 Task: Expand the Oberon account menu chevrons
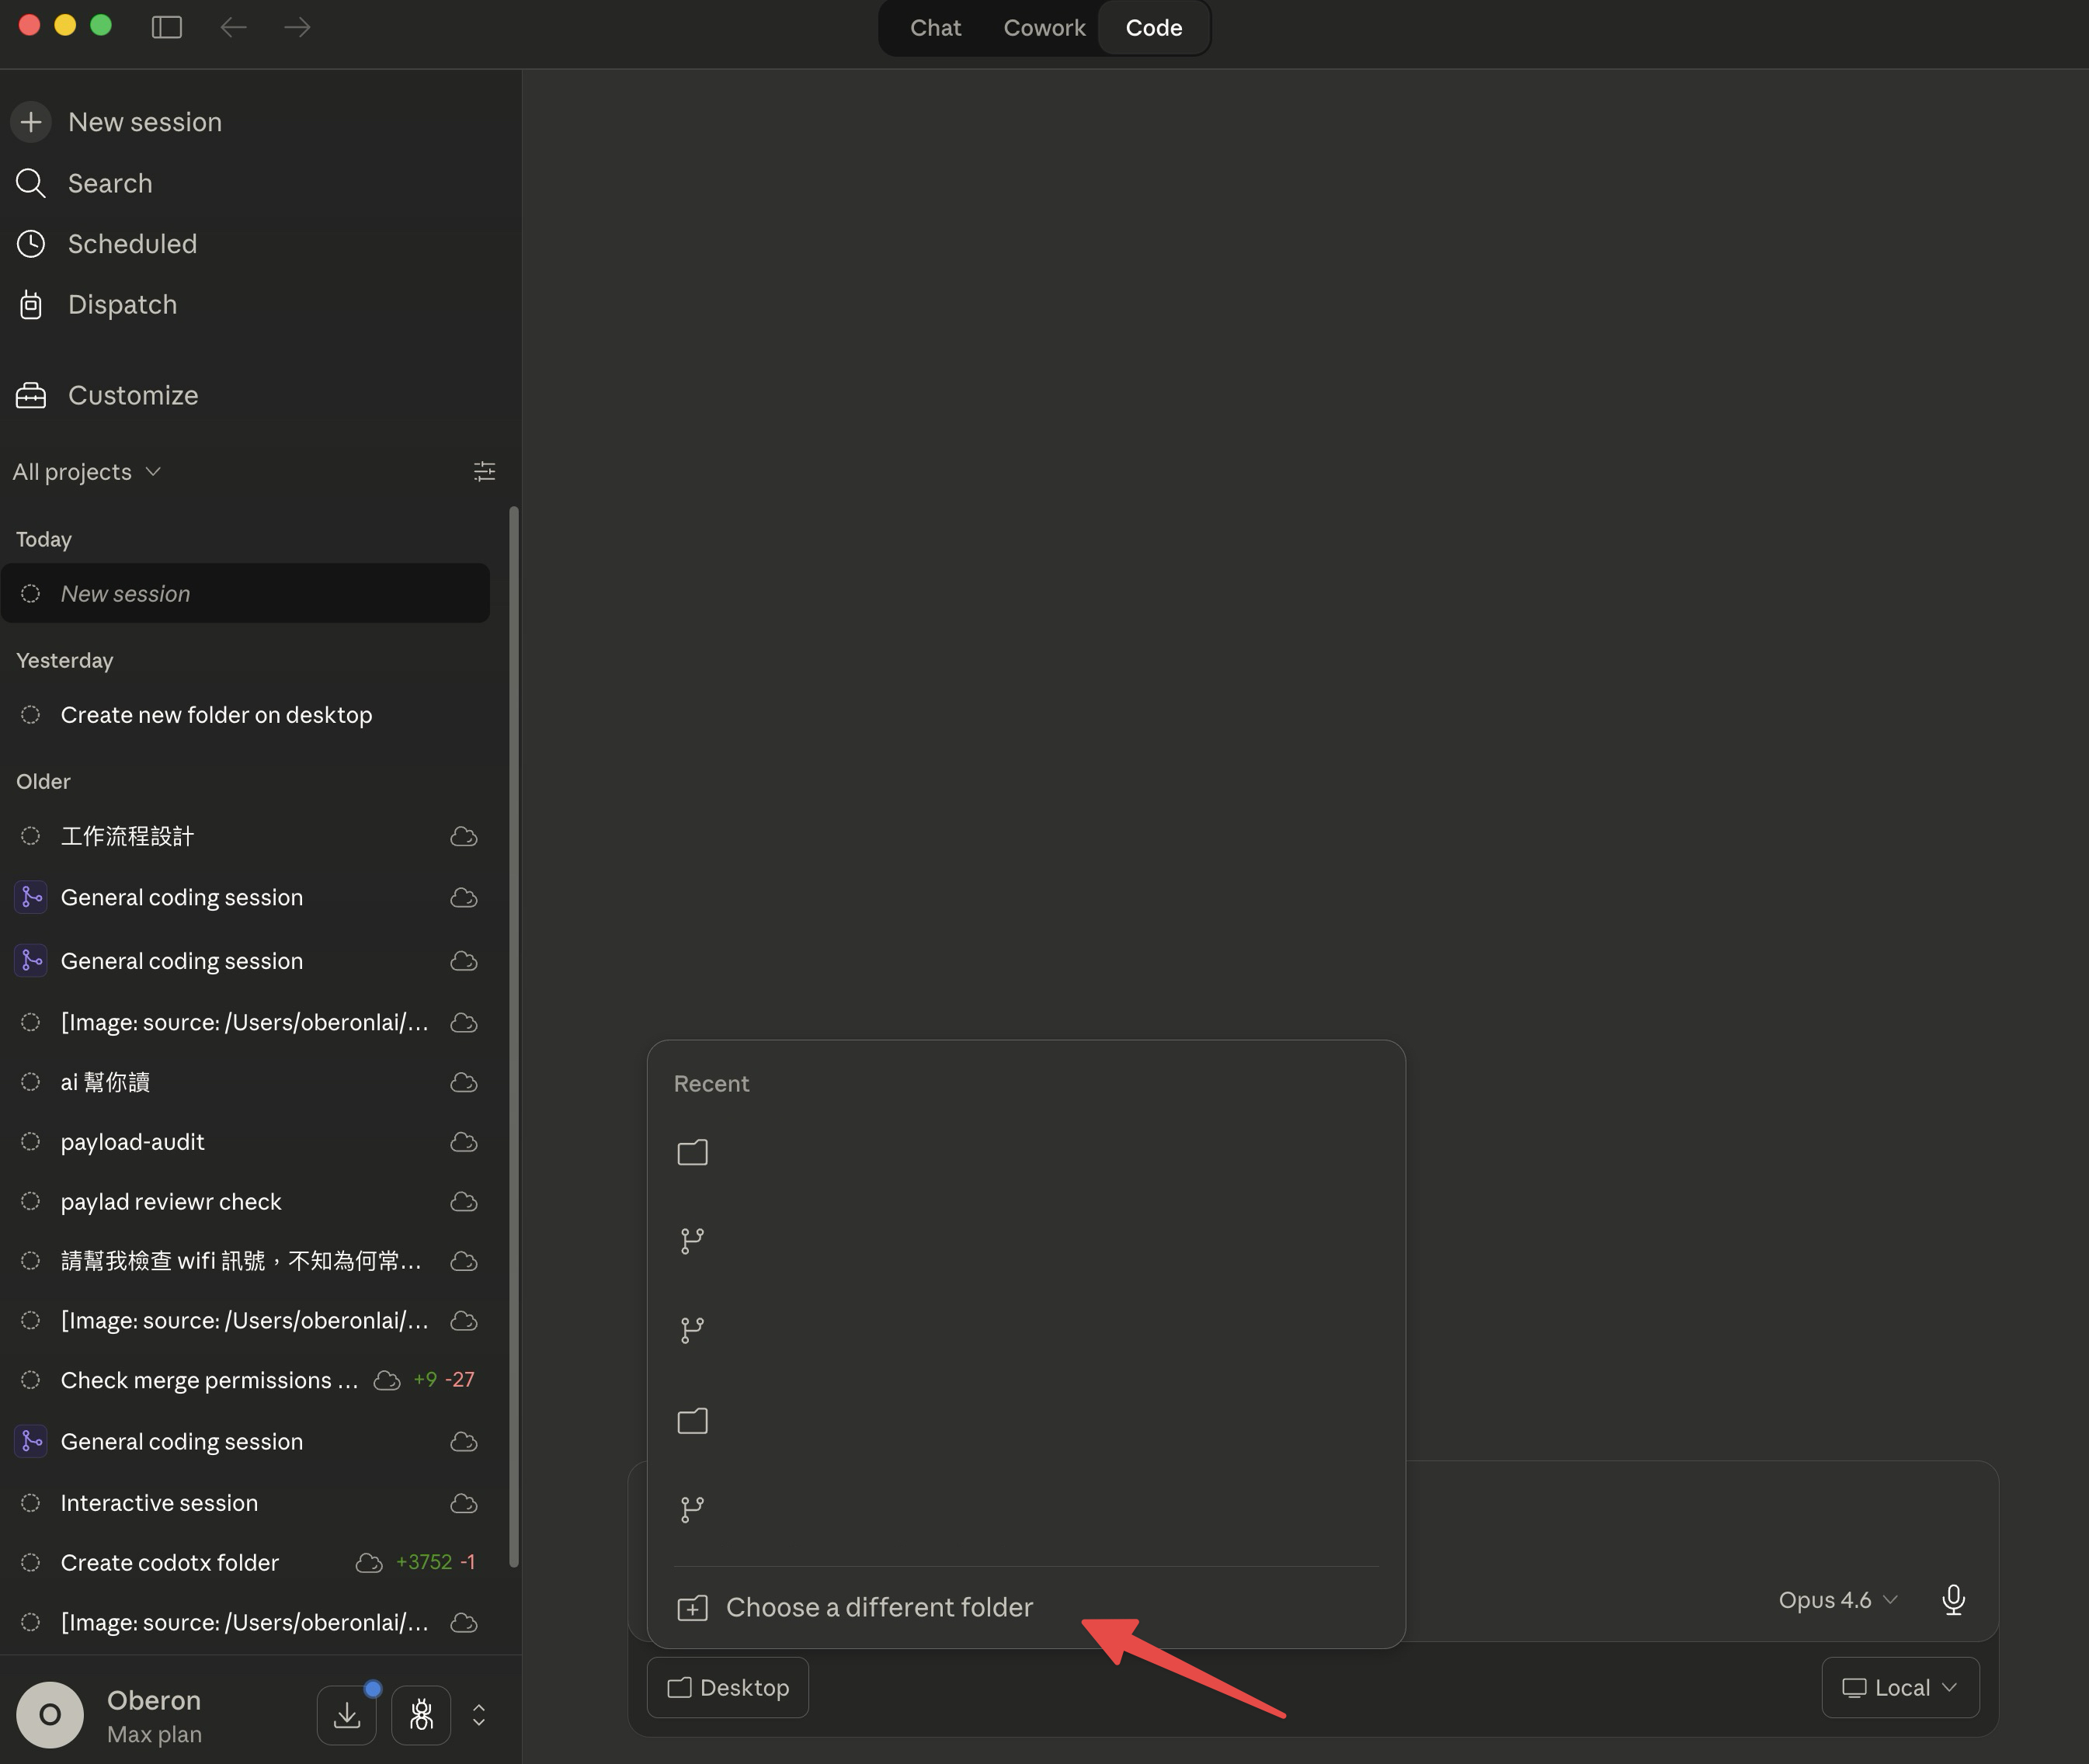pyautogui.click(x=479, y=1714)
